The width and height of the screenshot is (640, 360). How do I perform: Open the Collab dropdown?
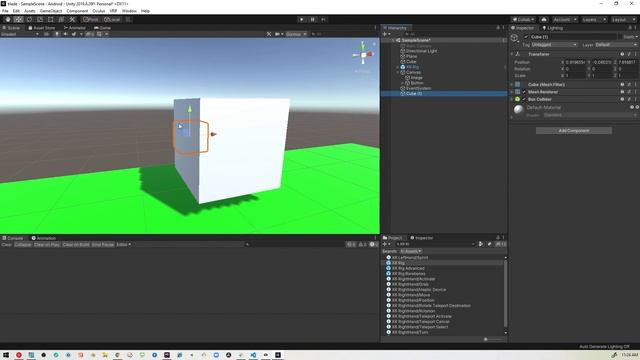click(523, 20)
